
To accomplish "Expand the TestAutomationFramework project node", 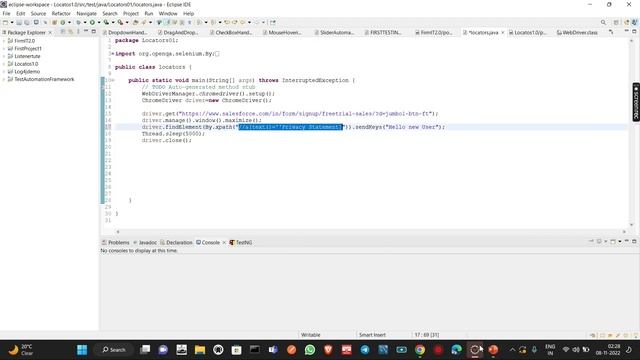I will tap(4, 80).
